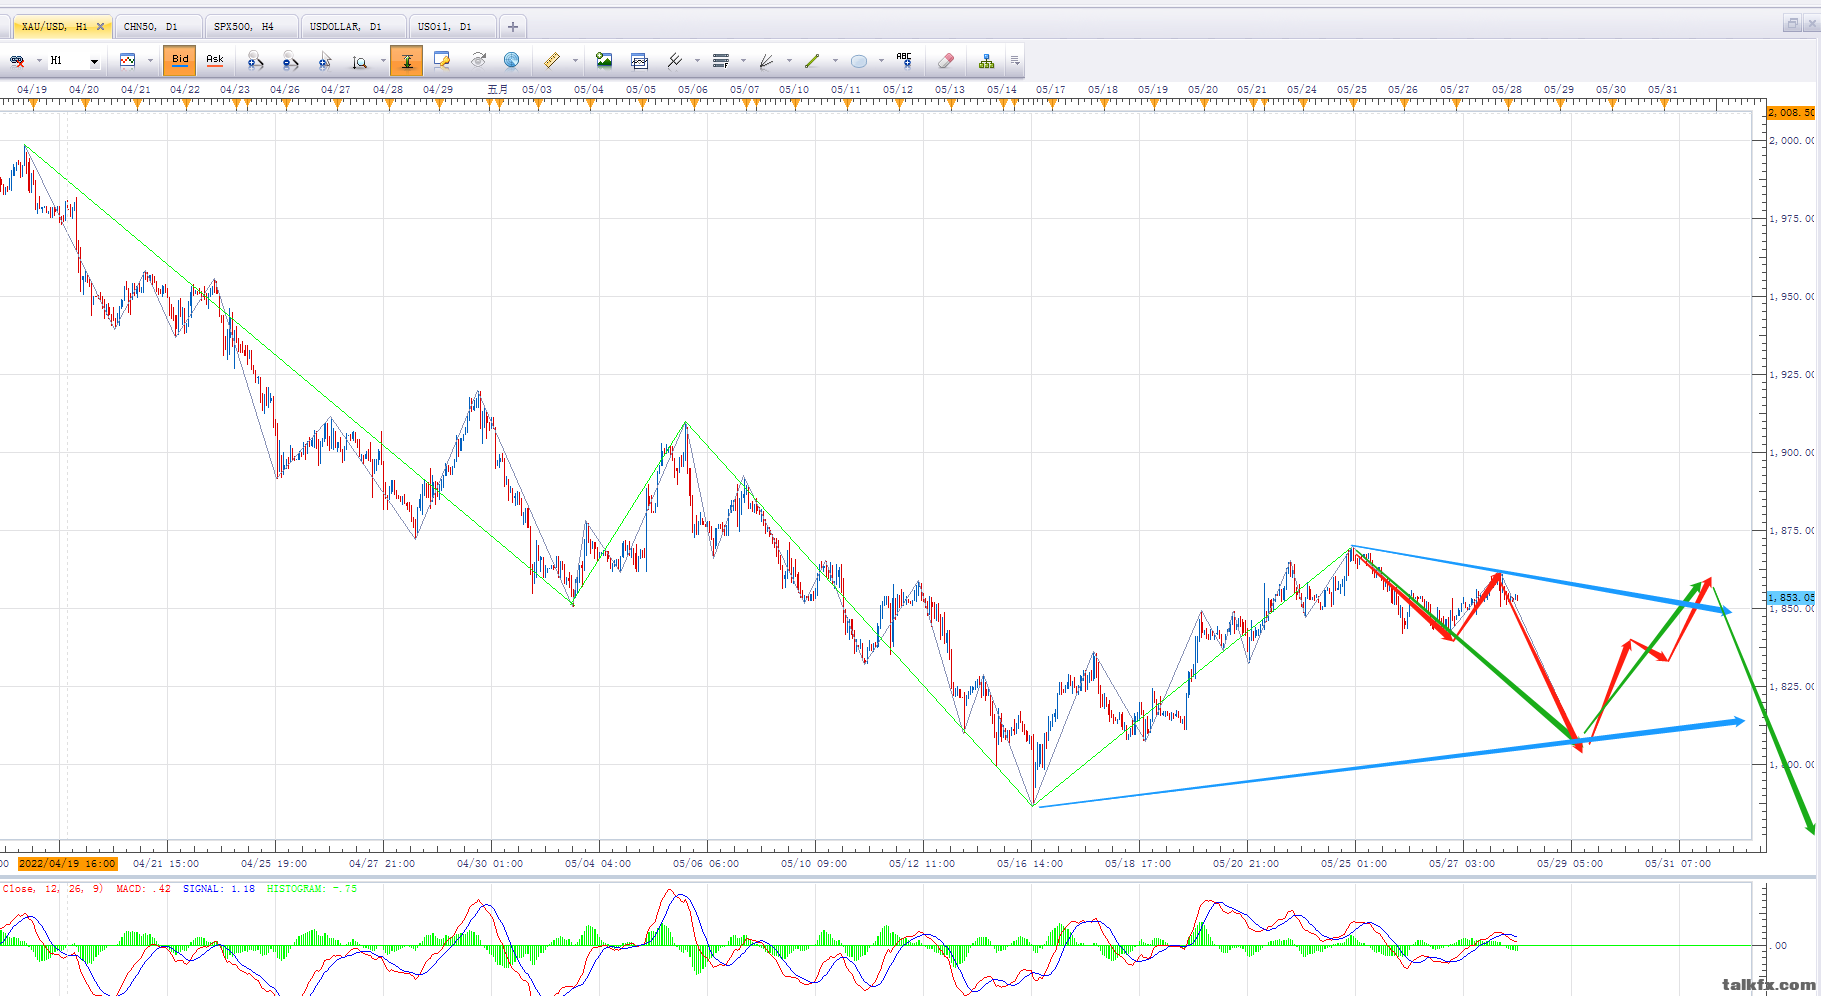The height and width of the screenshot is (996, 1821).
Task: Click the 05/10 09:00 time axis label
Action: 814,863
